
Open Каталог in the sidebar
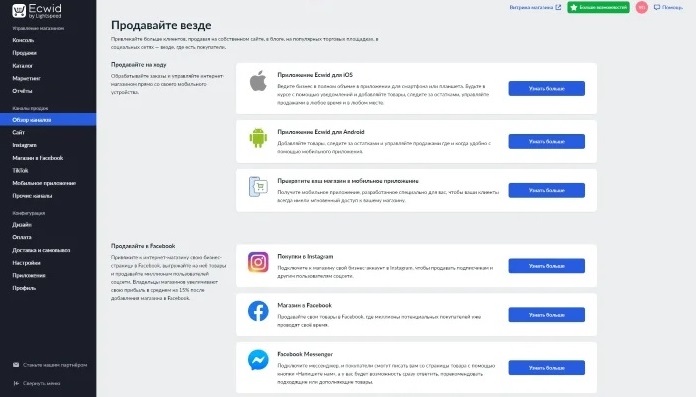23,66
